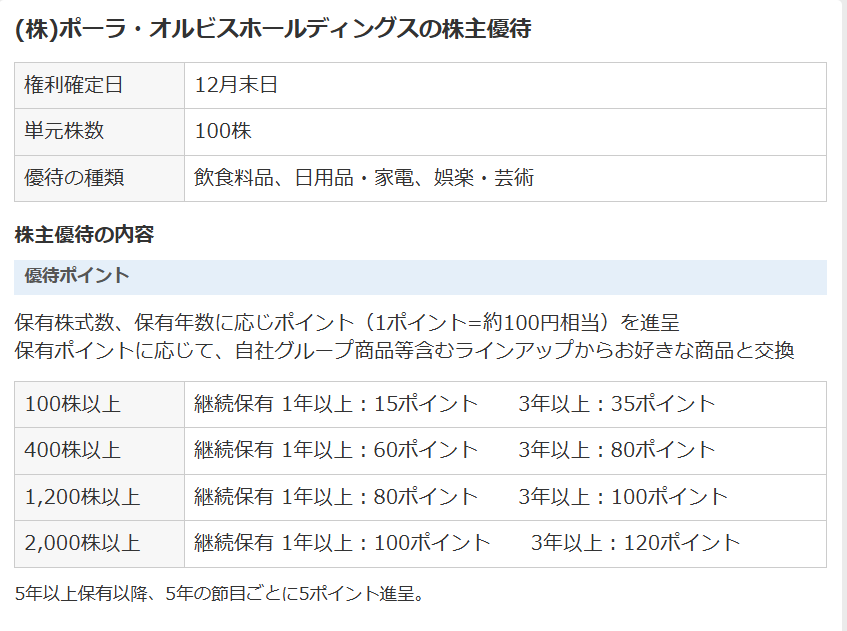Click the 単元株数 label cell
This screenshot has height=631, width=847.
[x=64, y=131]
